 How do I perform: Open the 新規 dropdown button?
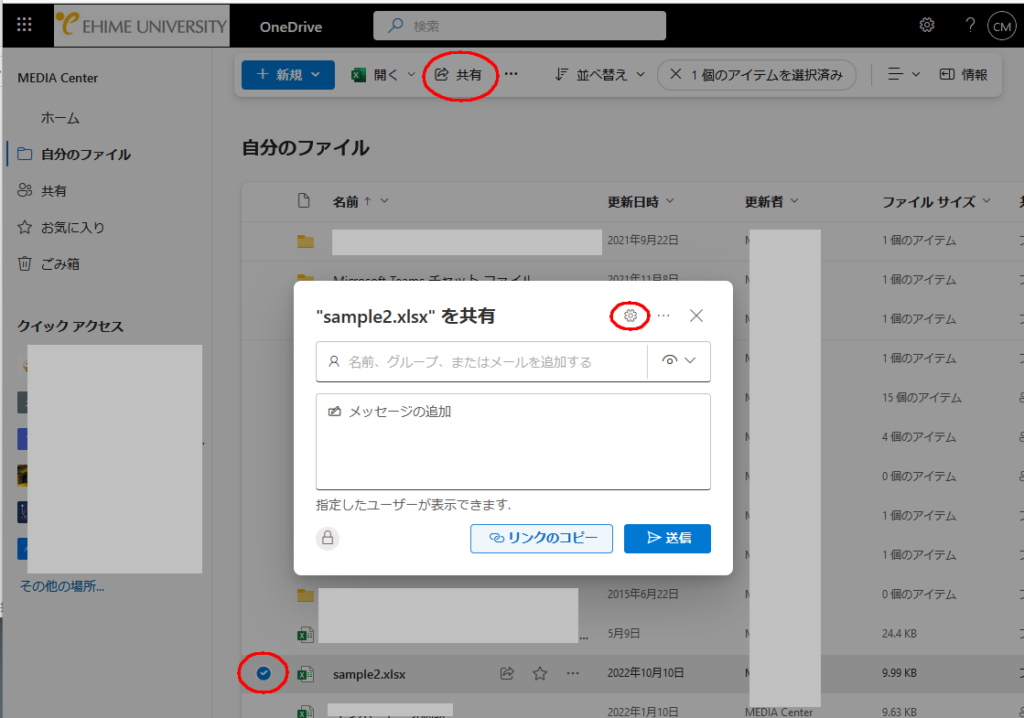point(288,74)
